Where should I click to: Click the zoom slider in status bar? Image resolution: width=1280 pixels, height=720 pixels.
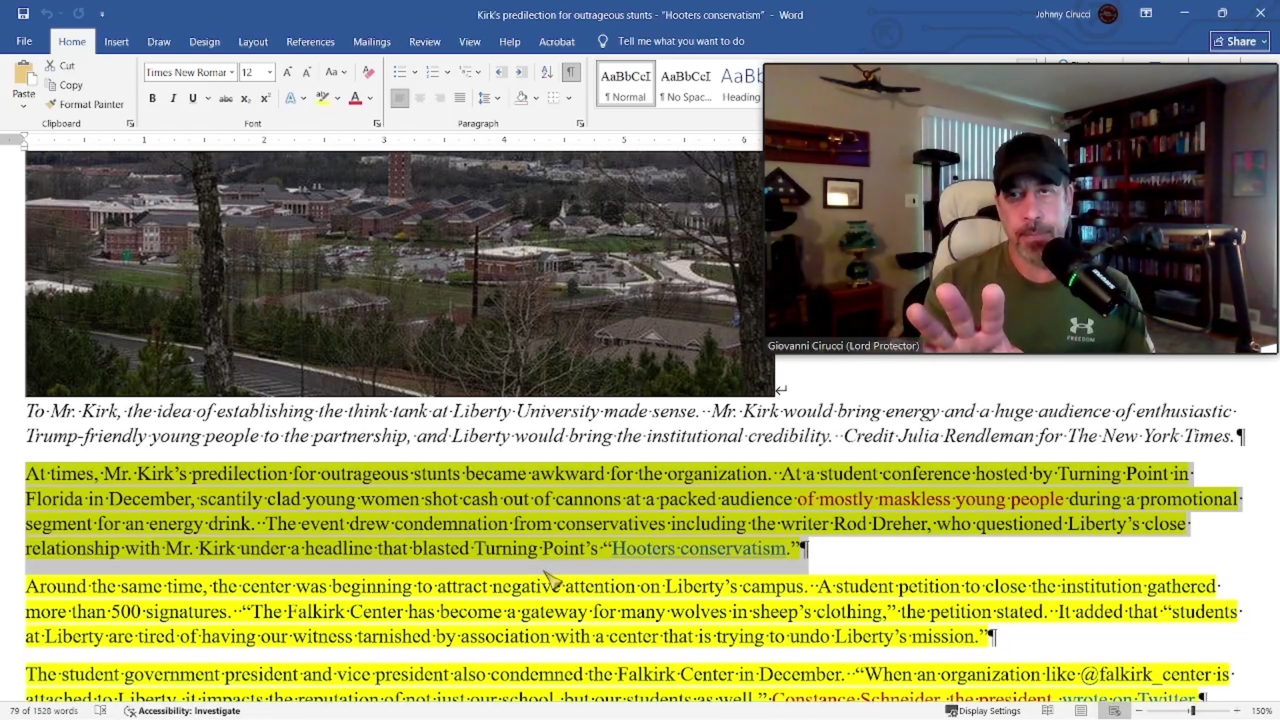coord(1192,711)
